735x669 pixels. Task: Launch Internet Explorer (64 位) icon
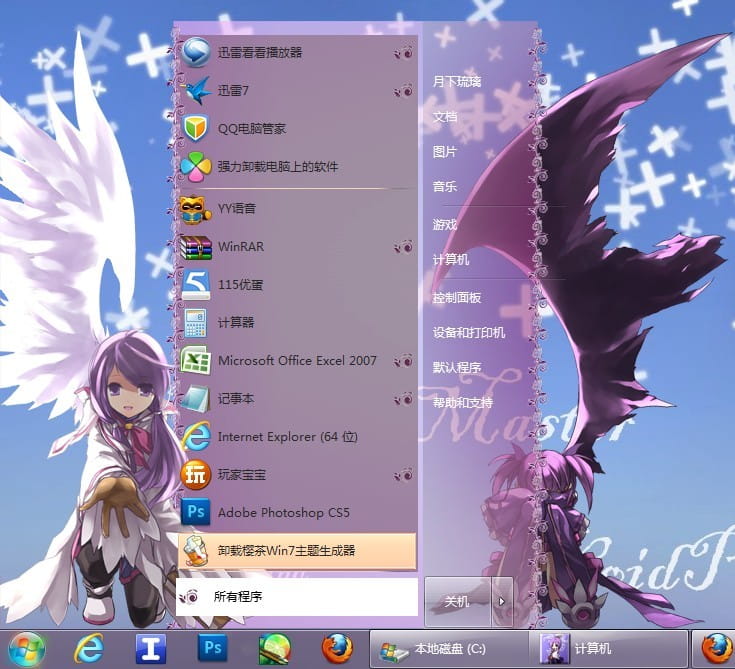click(195, 436)
